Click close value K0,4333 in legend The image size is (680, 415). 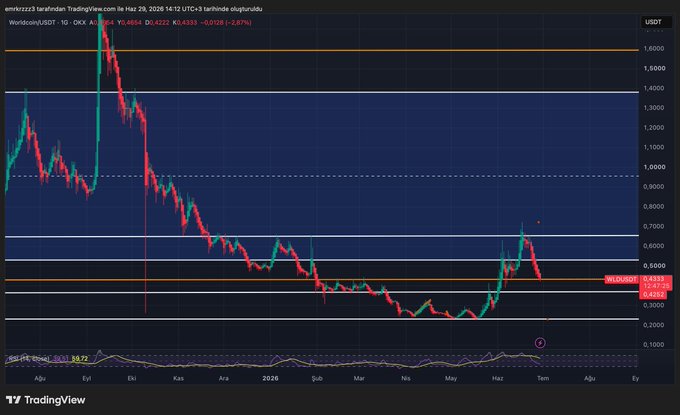[185, 22]
